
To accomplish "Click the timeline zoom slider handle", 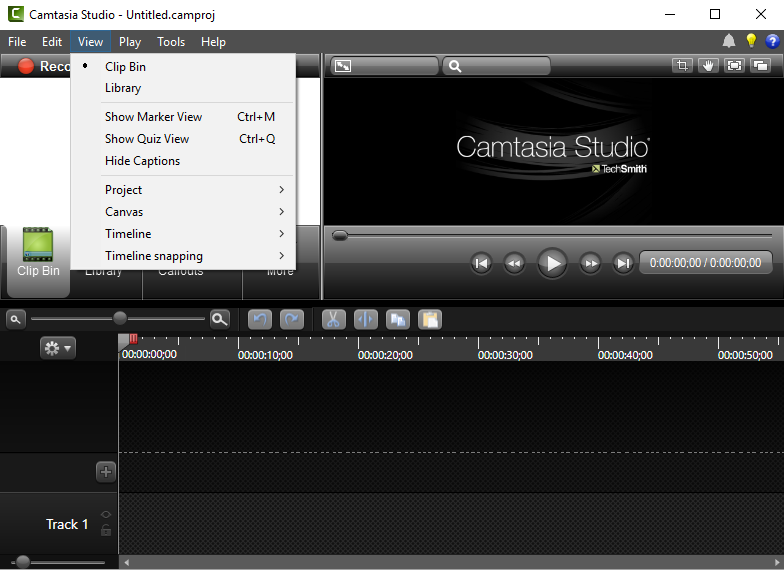I will tap(120, 318).
